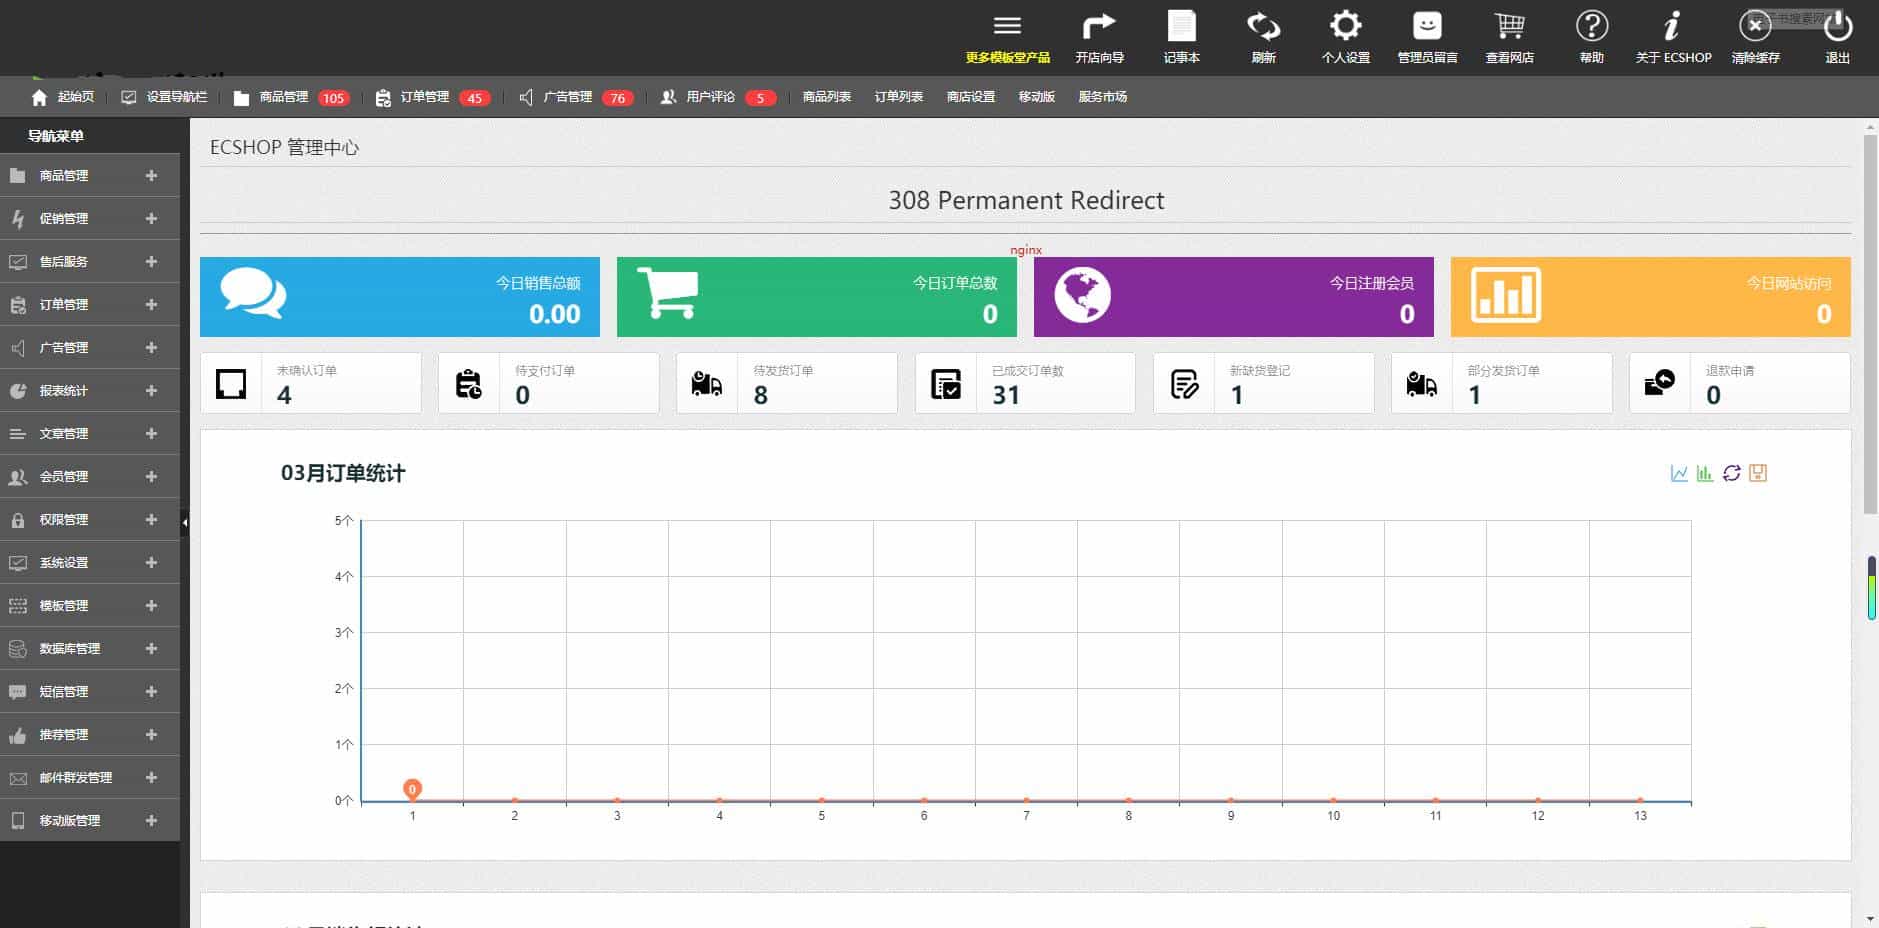Switch the order chart to bar view
Viewport: 1879px width, 928px height.
tap(1705, 473)
